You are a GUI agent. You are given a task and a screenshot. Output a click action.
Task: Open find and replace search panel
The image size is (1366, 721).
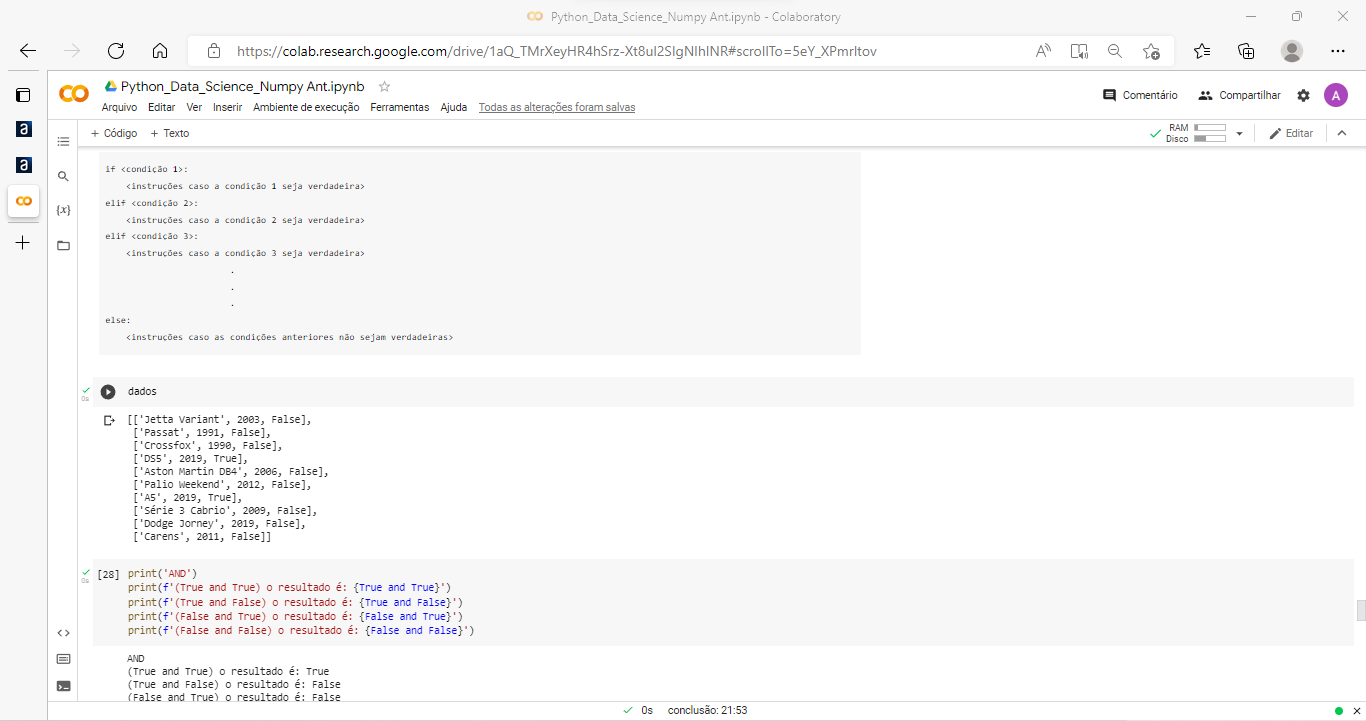click(x=64, y=176)
